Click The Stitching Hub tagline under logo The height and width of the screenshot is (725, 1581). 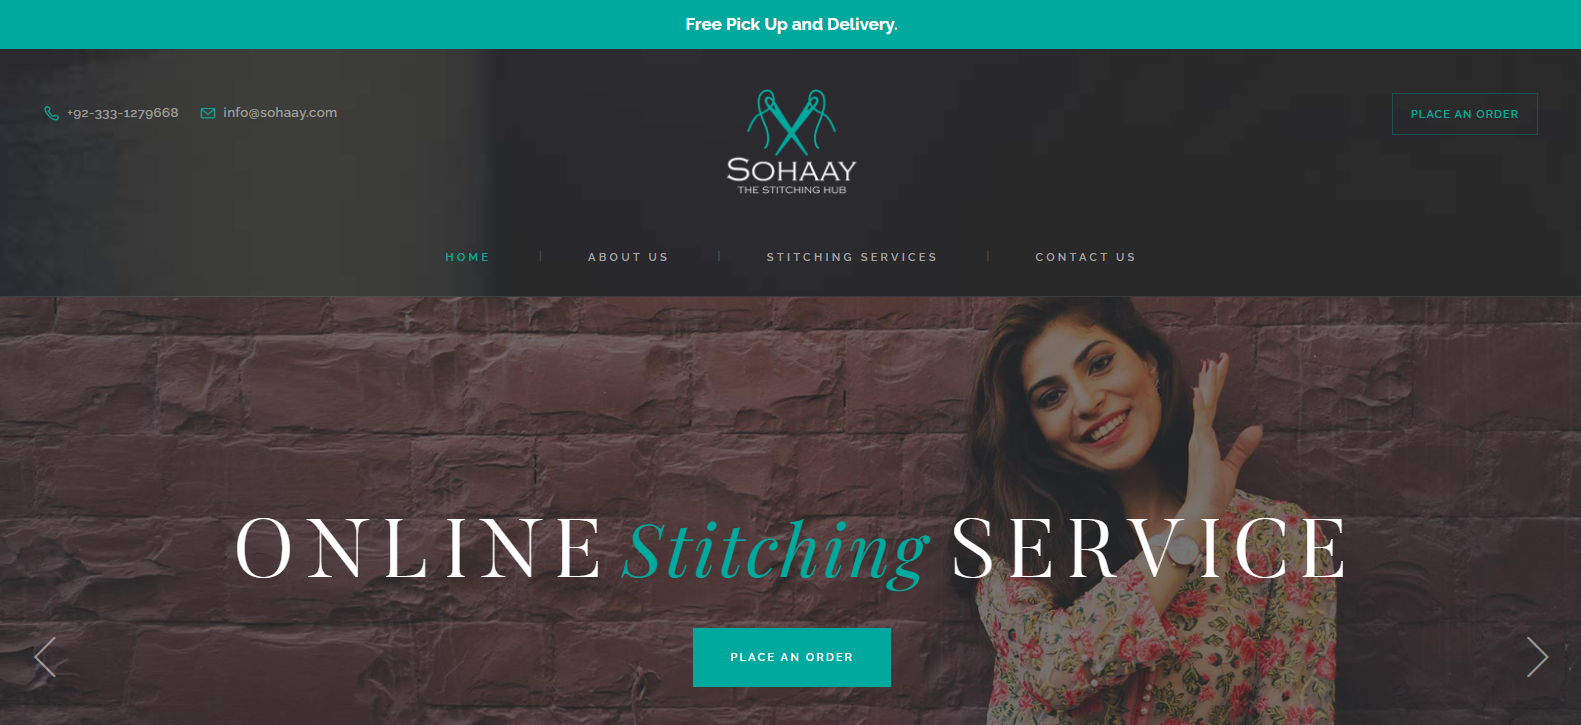pyautogui.click(x=792, y=190)
